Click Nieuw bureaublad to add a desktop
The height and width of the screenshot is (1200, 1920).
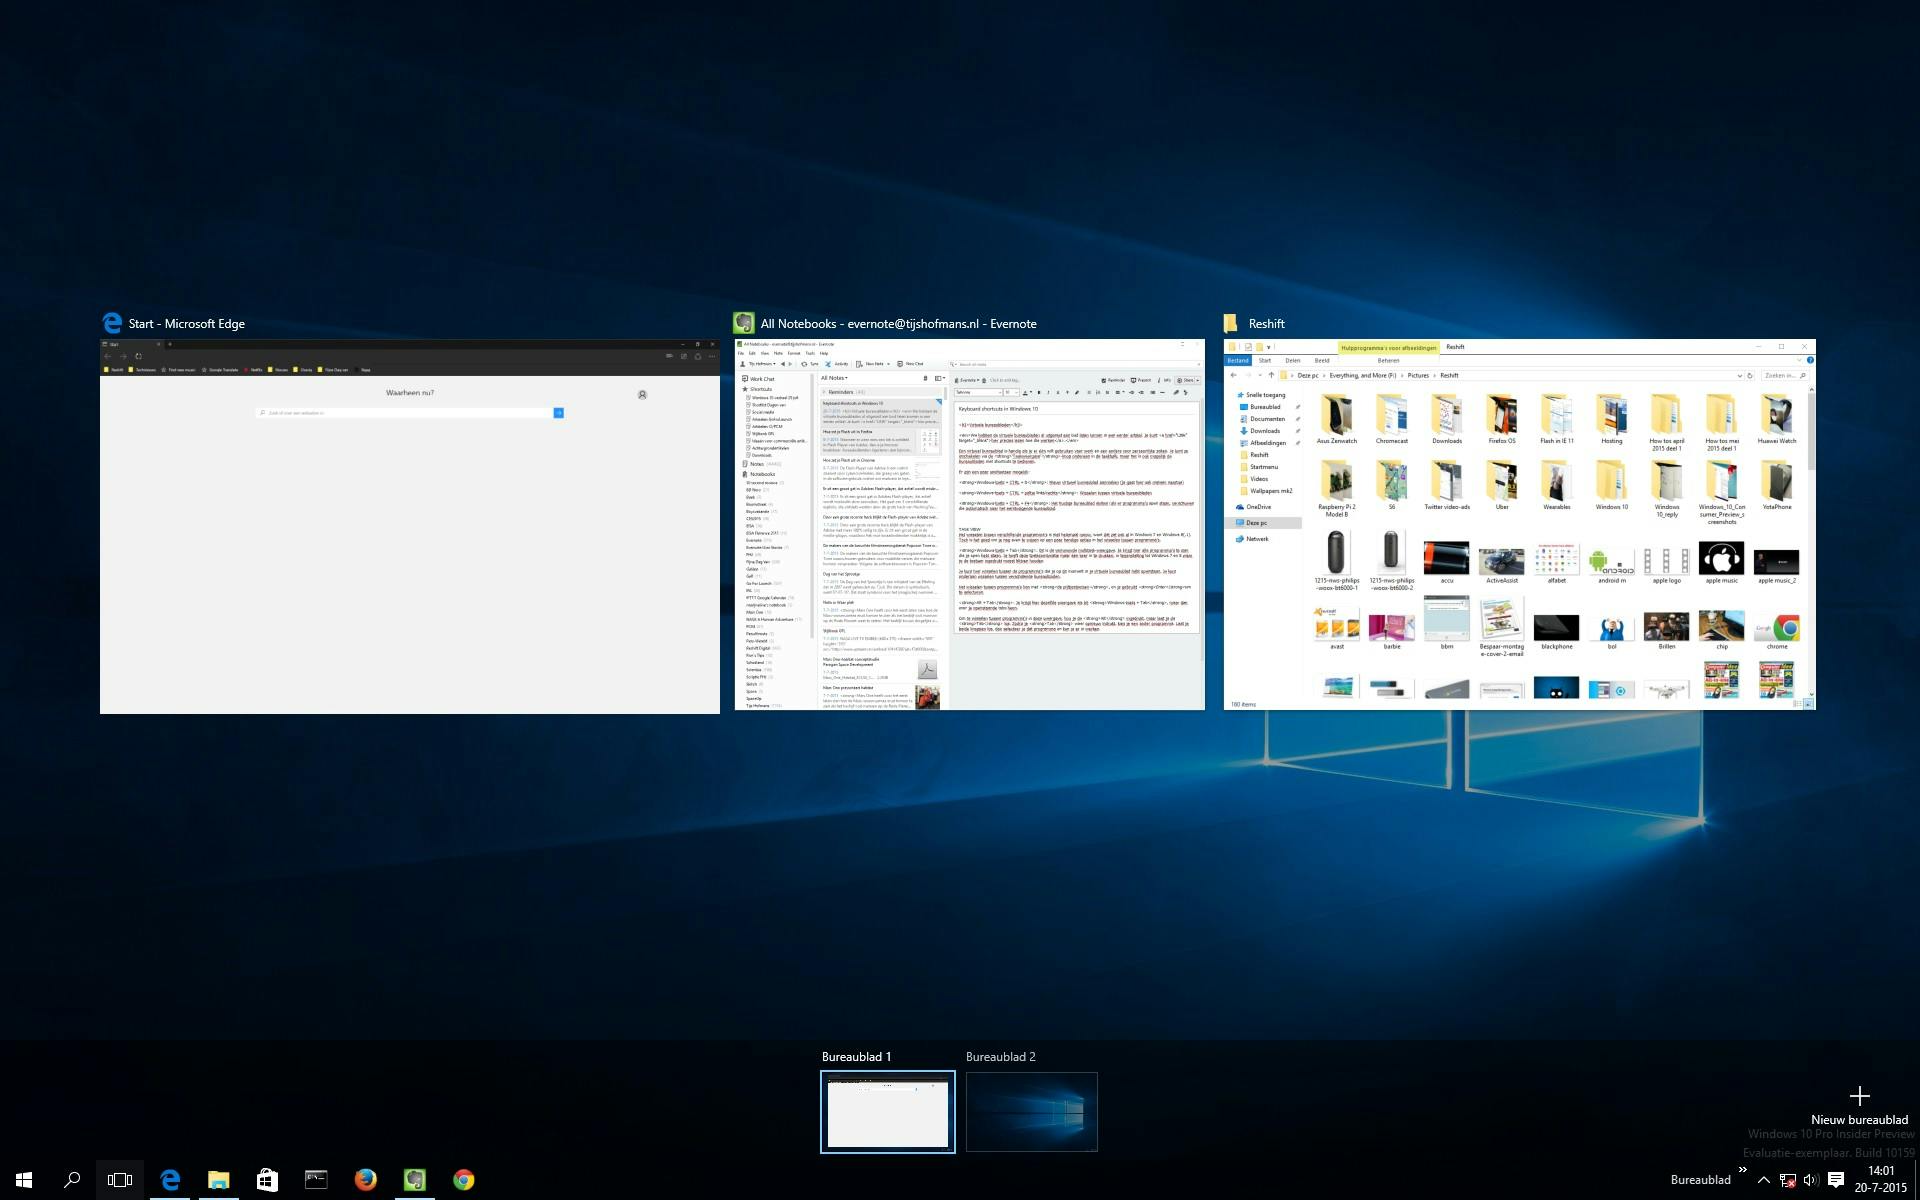click(1859, 1097)
